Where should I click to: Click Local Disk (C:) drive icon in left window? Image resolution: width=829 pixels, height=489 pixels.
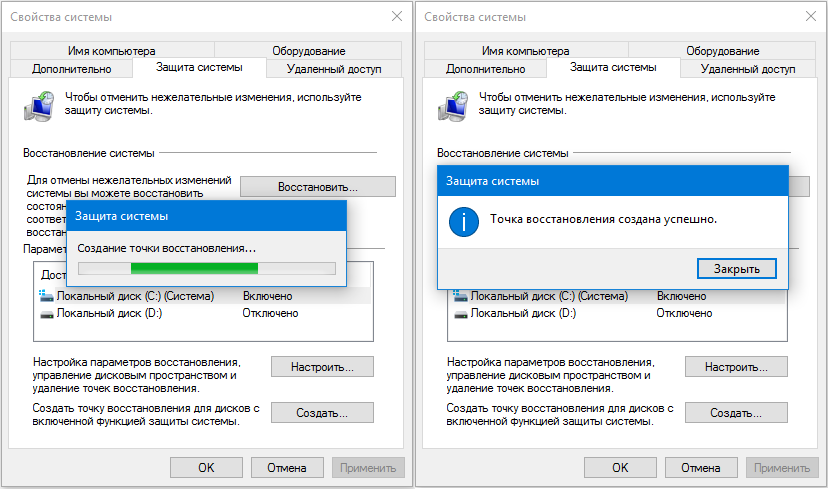pyautogui.click(x=46, y=297)
